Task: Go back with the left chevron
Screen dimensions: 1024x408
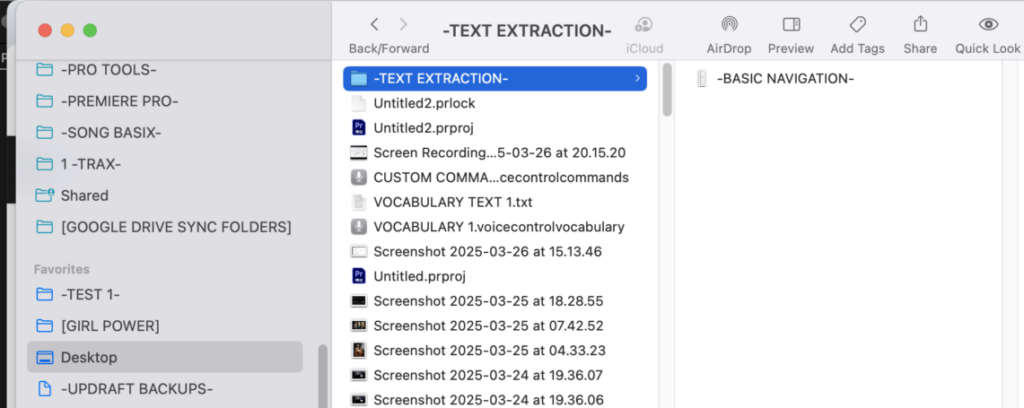Action: pos(374,25)
